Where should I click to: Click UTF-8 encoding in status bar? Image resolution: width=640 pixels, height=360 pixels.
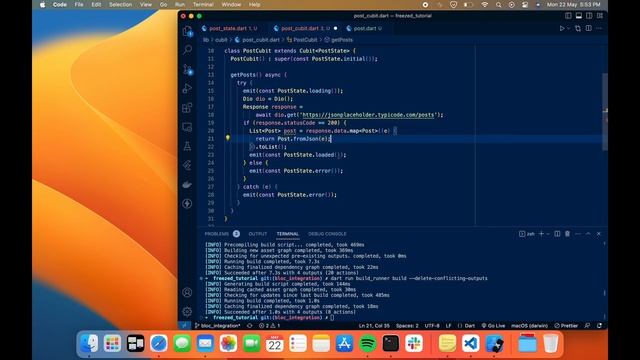432,326
